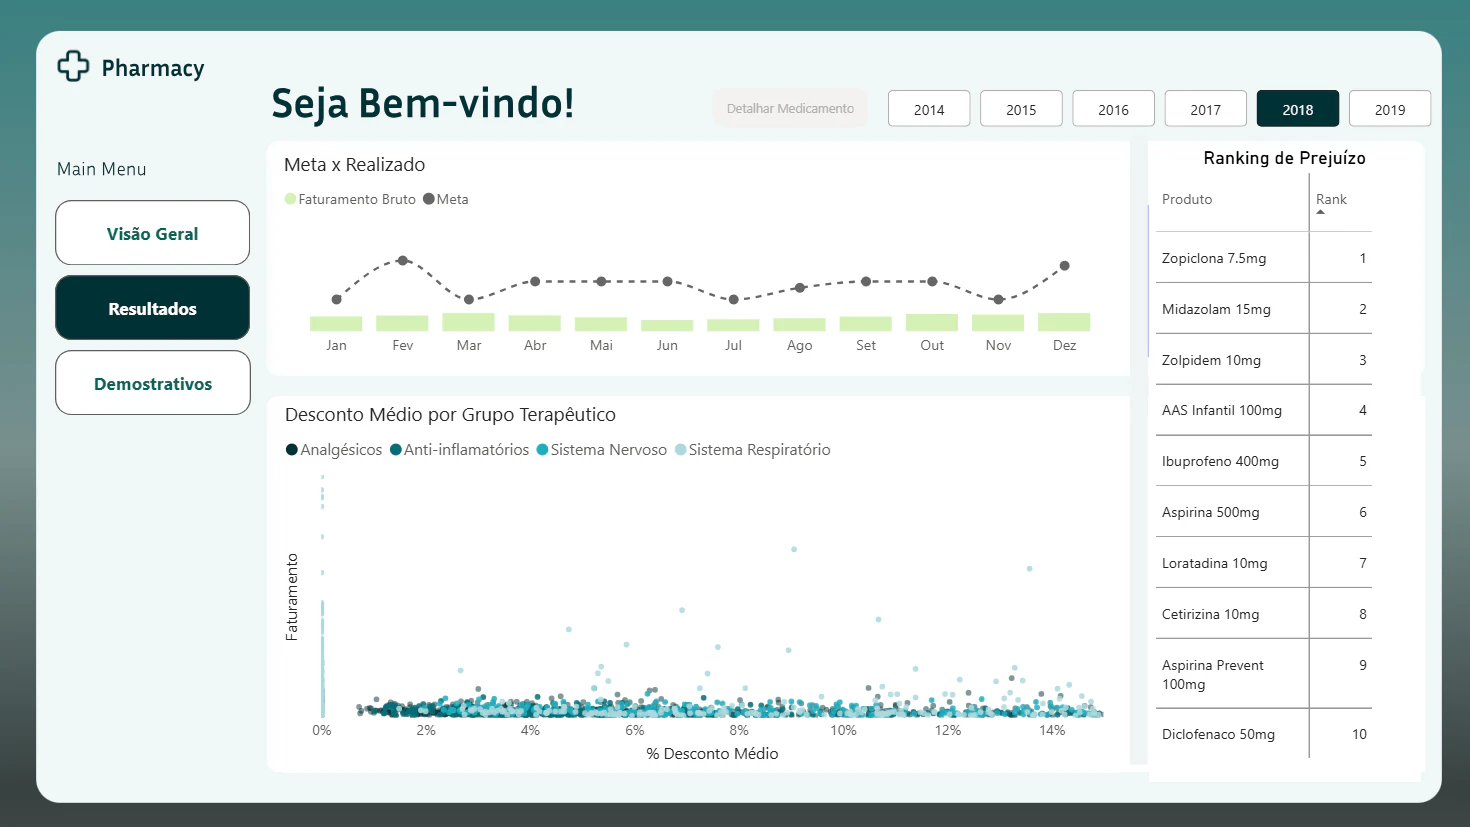
Task: Select the Meta line marker for Mai
Action: point(601,282)
